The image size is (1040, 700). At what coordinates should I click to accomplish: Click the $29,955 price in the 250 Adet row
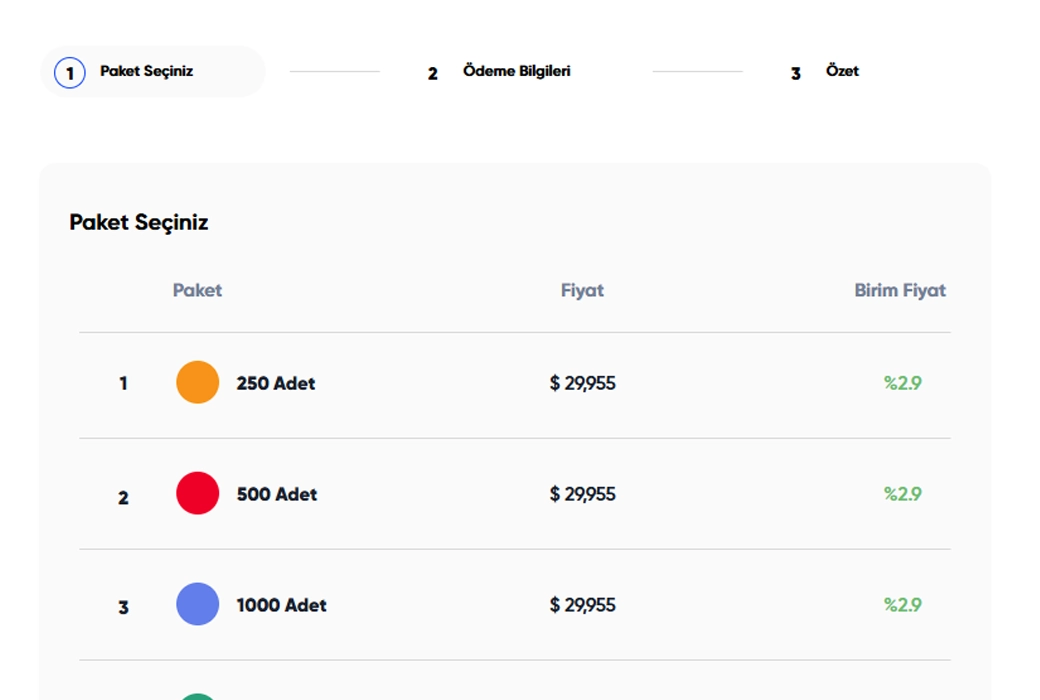[582, 383]
